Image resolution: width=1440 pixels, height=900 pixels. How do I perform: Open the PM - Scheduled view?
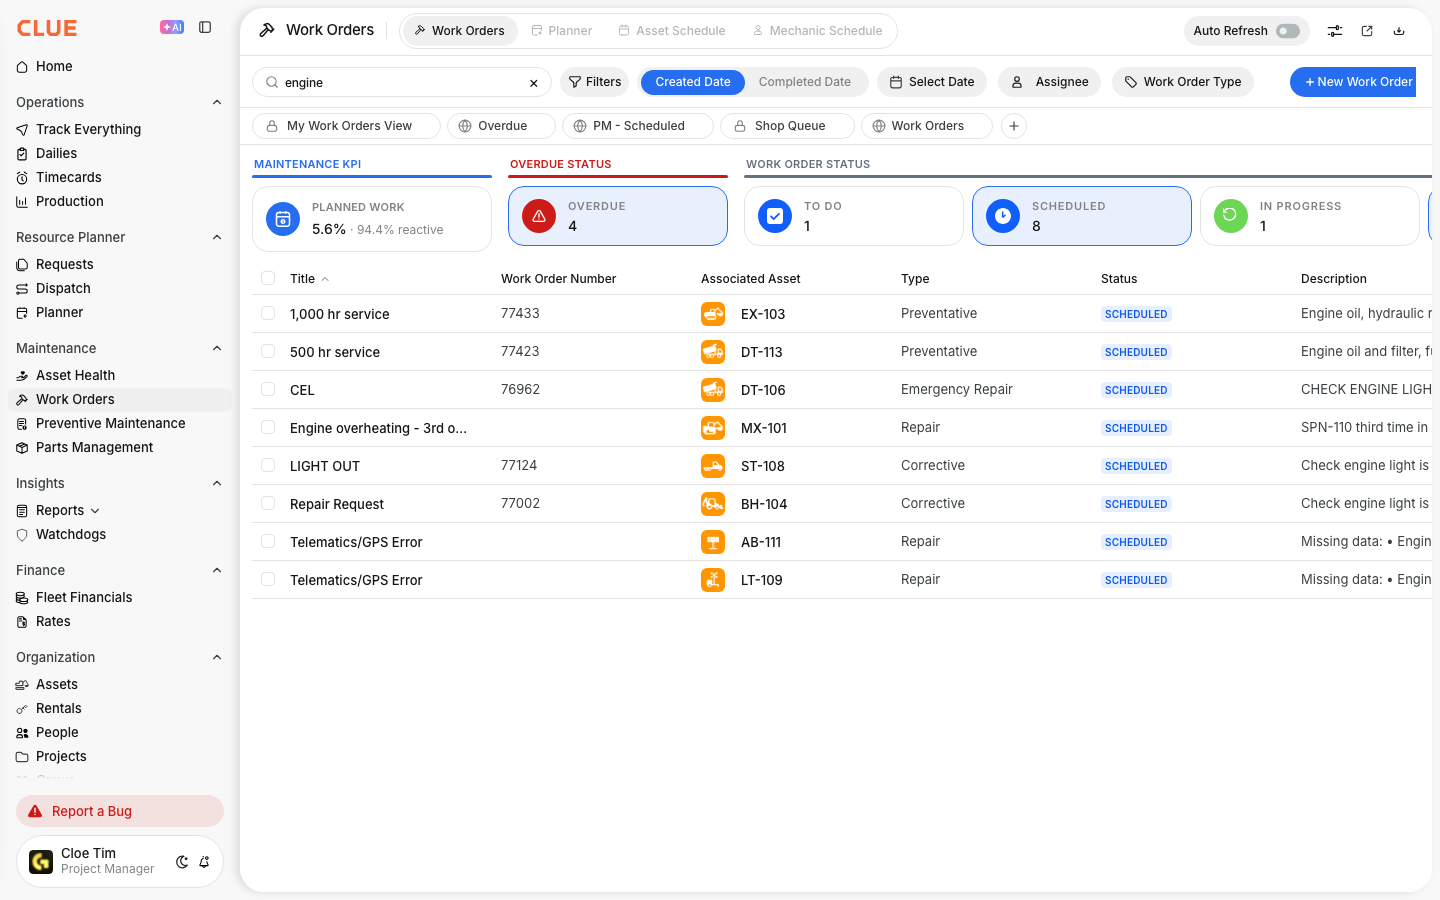tap(638, 126)
